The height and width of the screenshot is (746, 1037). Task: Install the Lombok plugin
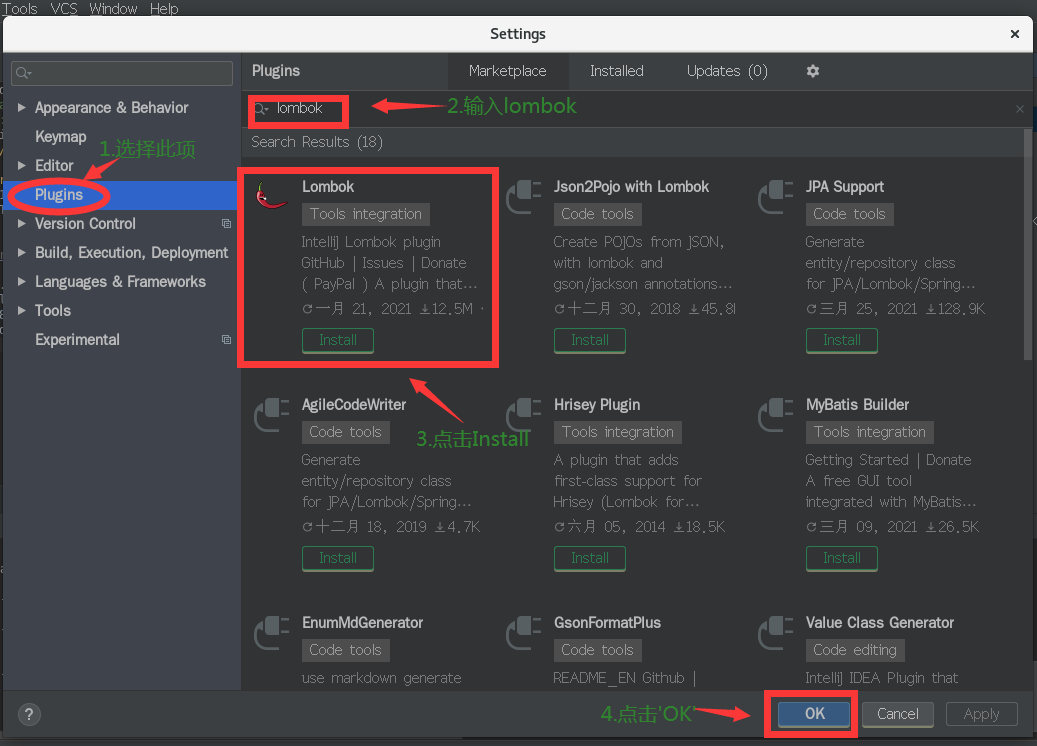click(338, 340)
